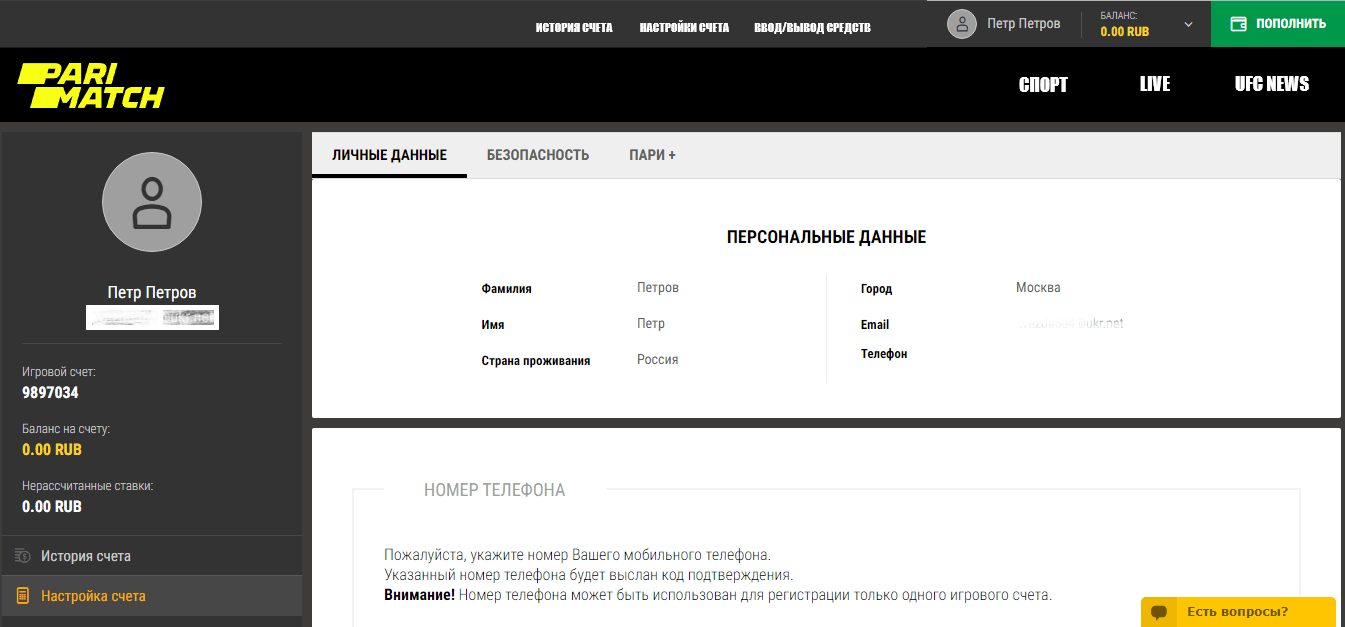Click the profile avatar placeholder in the sidebar
Viewport: 1345px width, 627px height.
pyautogui.click(x=151, y=201)
